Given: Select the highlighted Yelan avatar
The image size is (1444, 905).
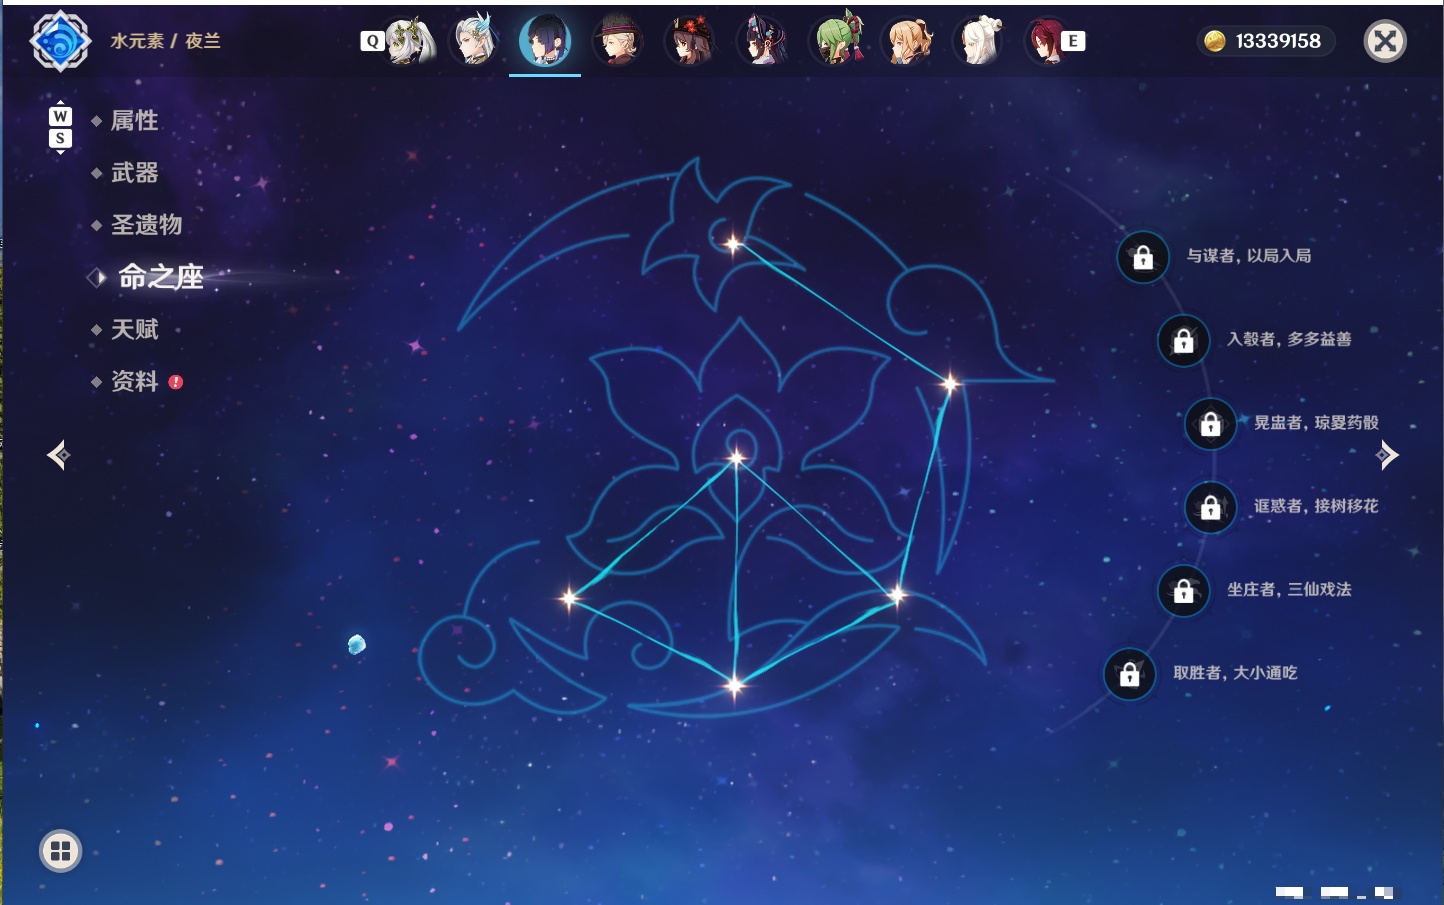Looking at the screenshot, I should pyautogui.click(x=545, y=41).
